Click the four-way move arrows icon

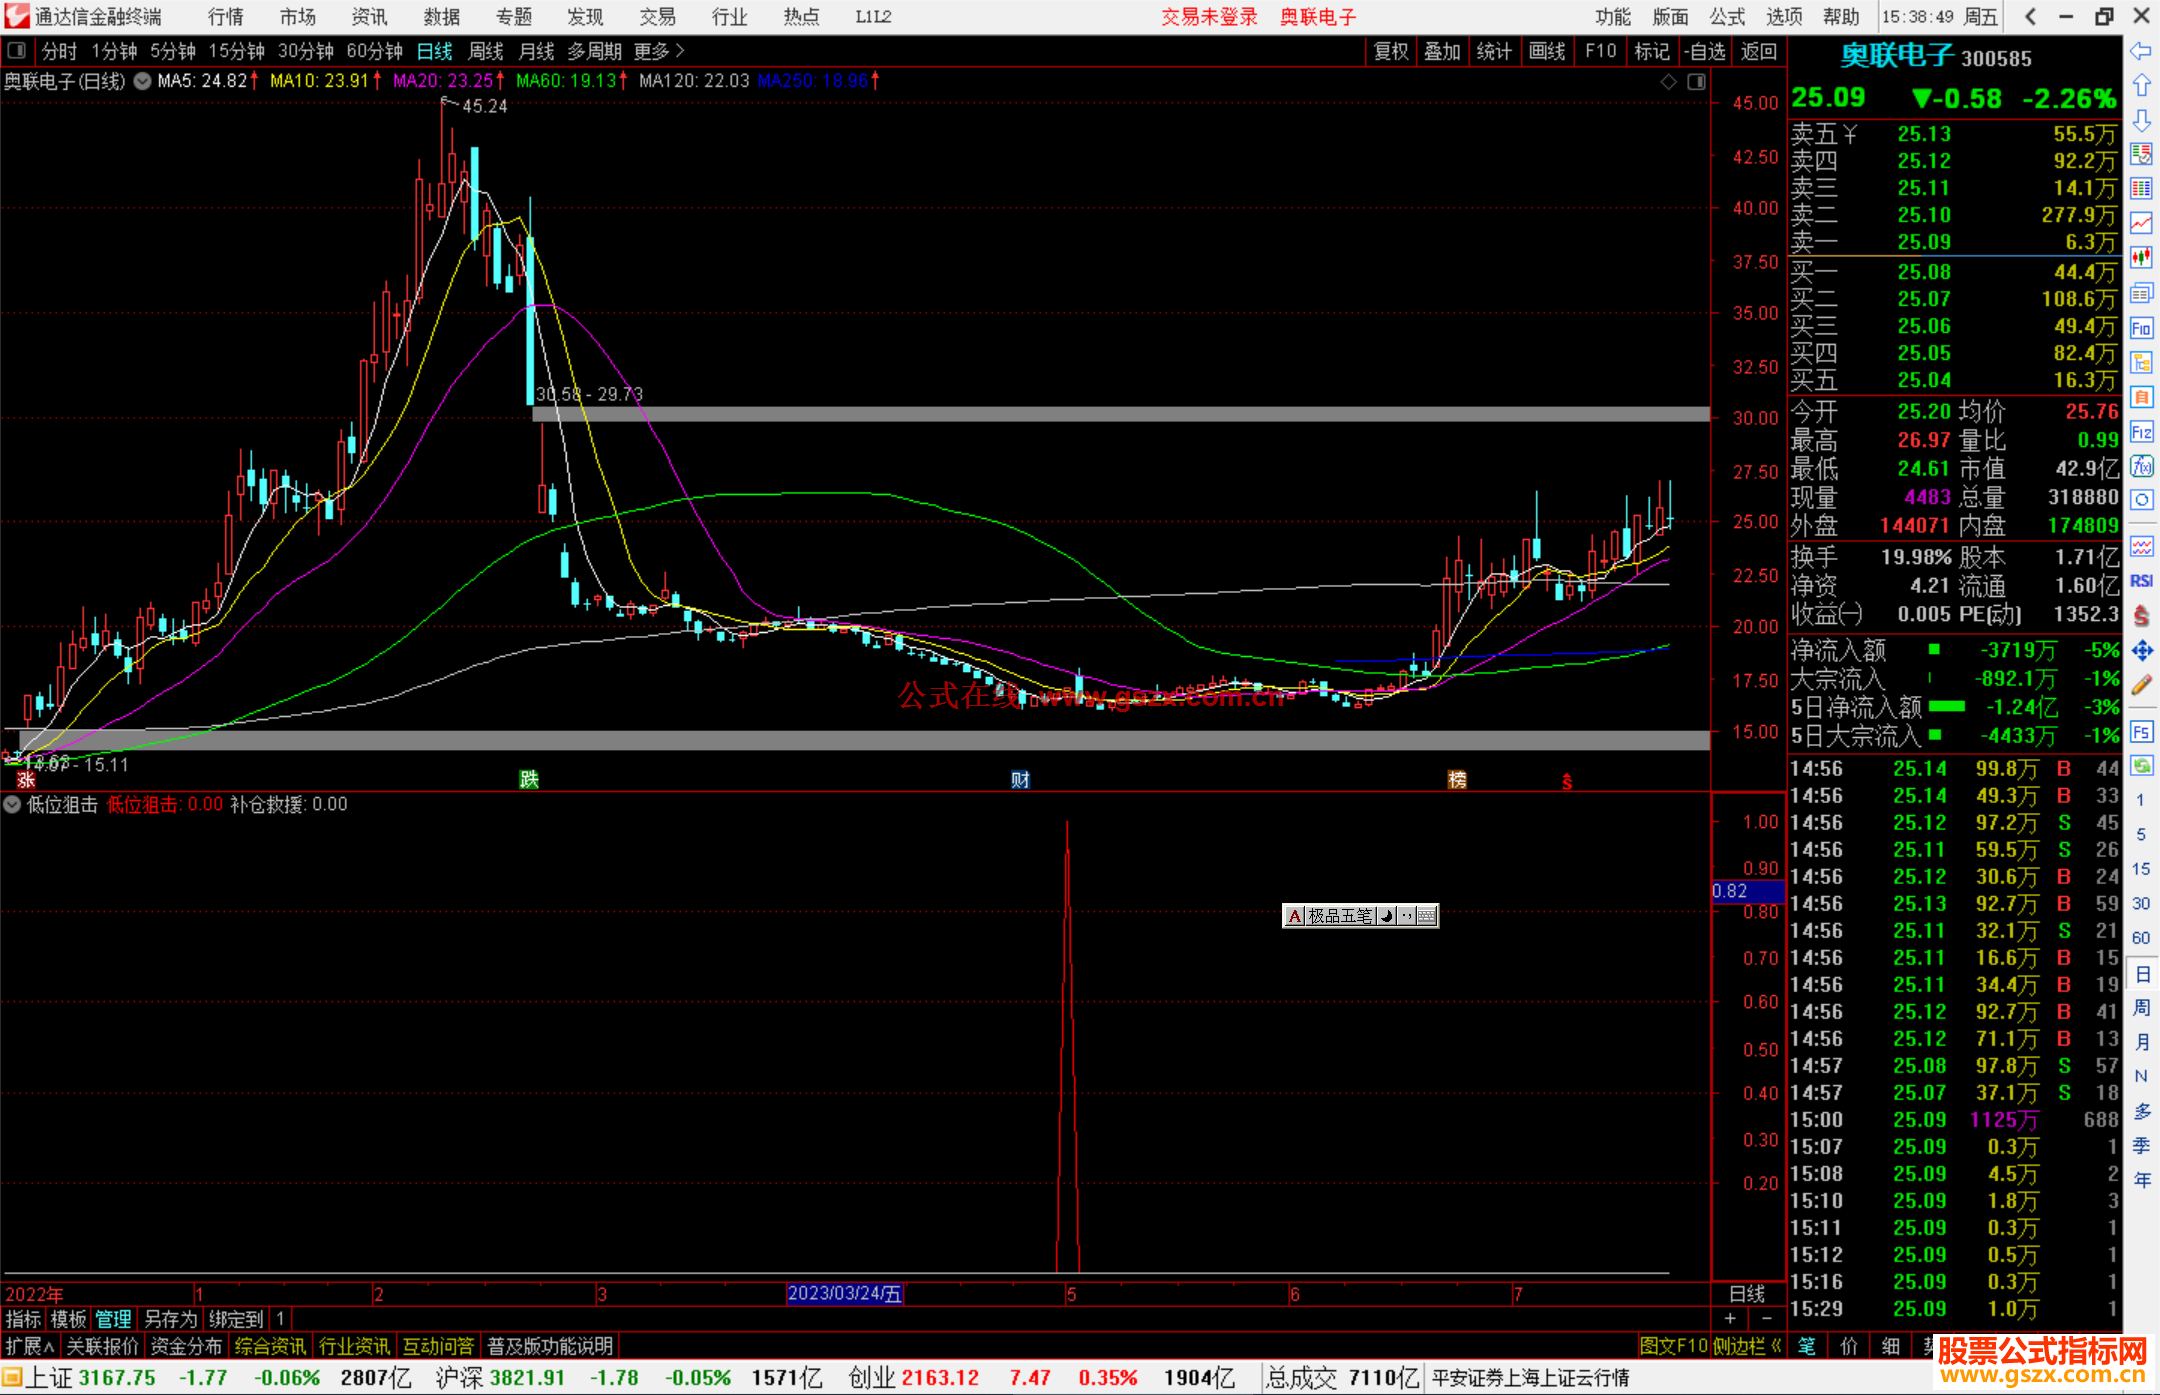[x=2141, y=651]
